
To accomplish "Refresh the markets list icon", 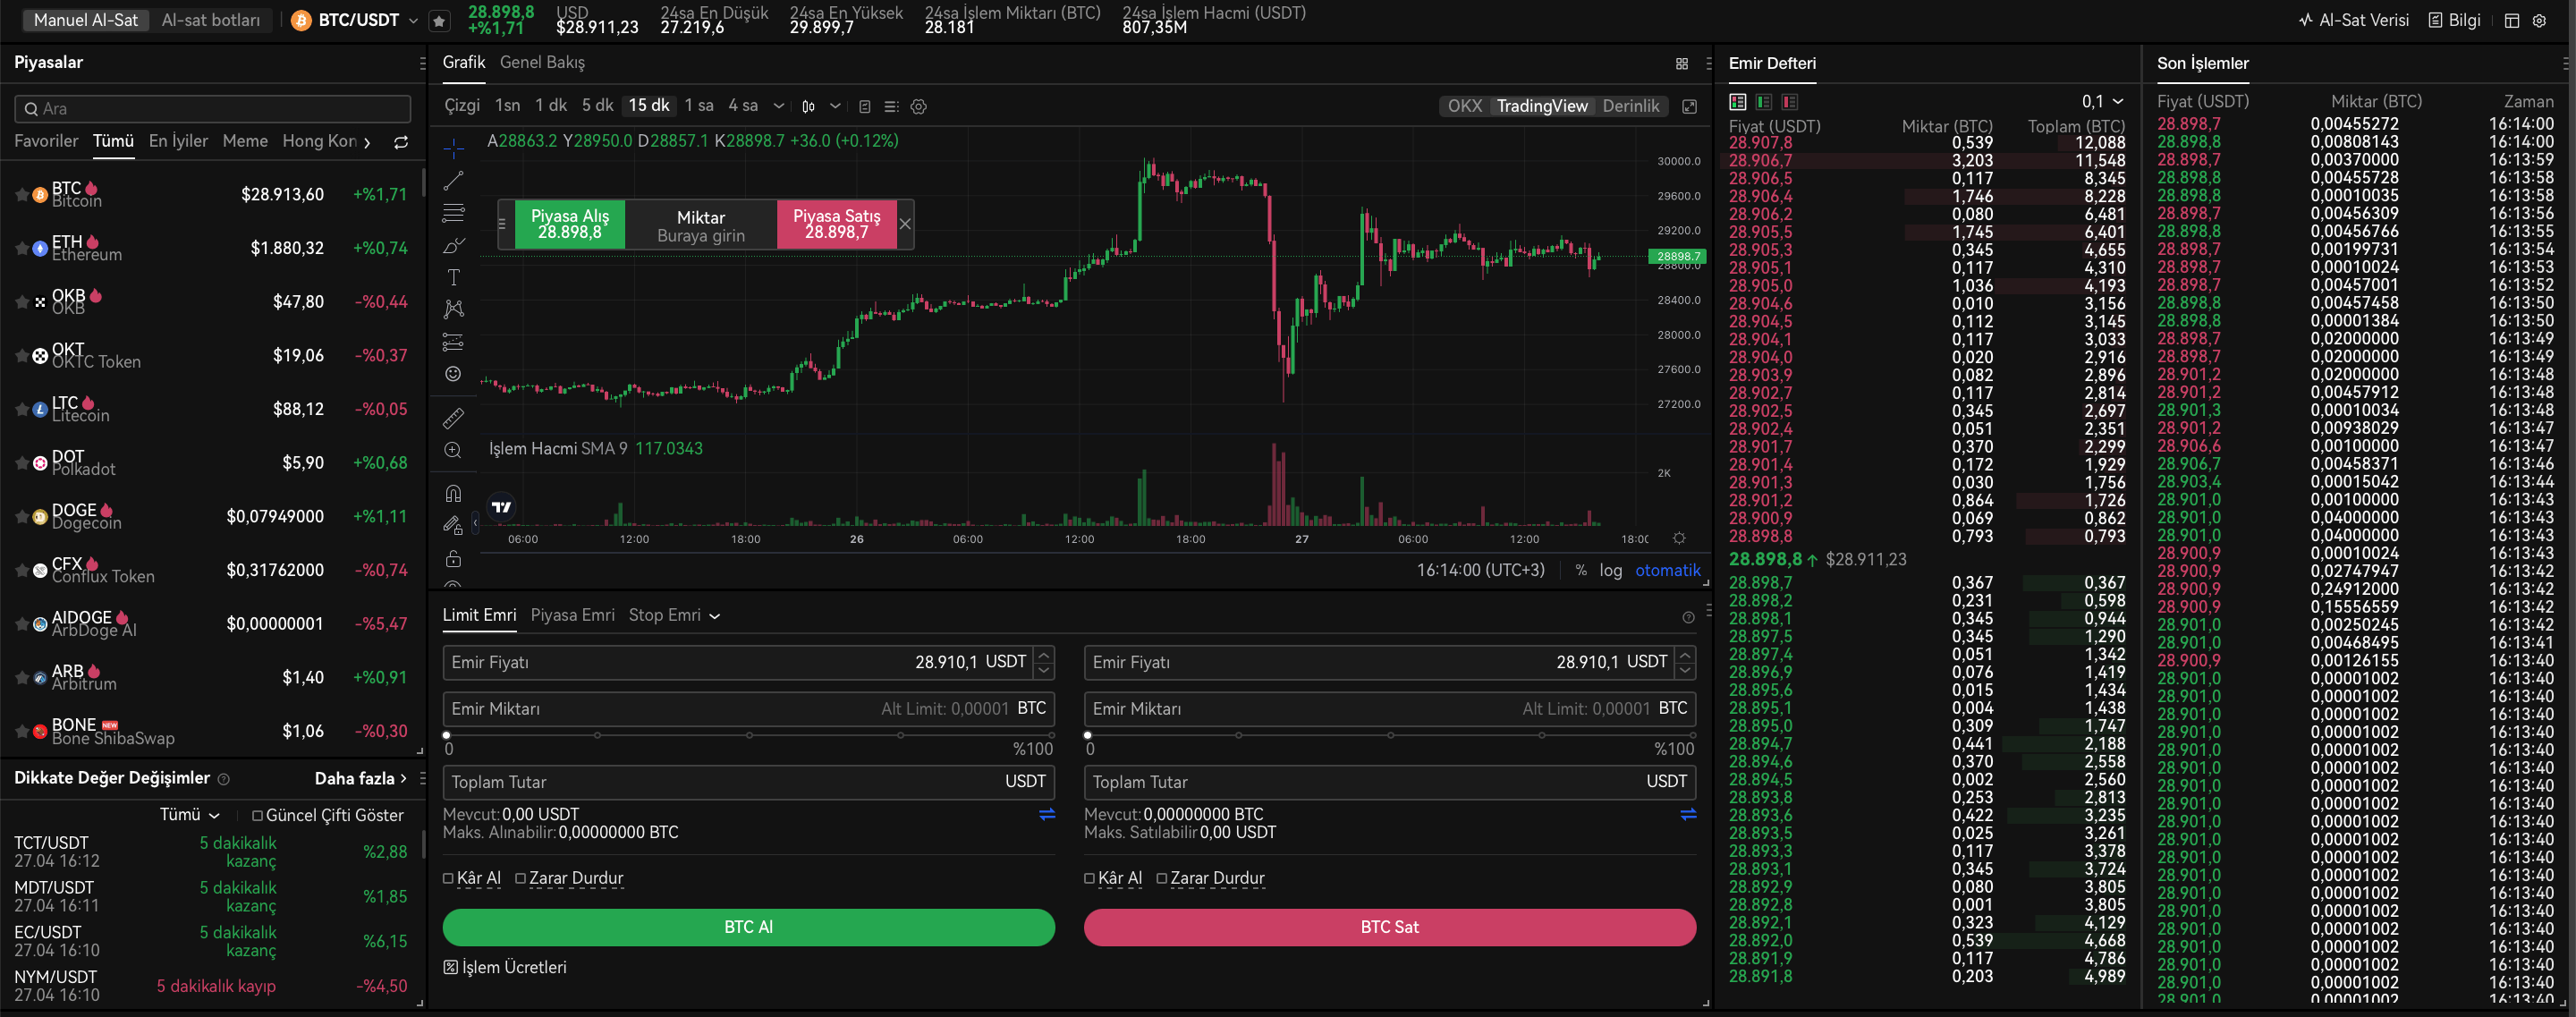I will (401, 142).
